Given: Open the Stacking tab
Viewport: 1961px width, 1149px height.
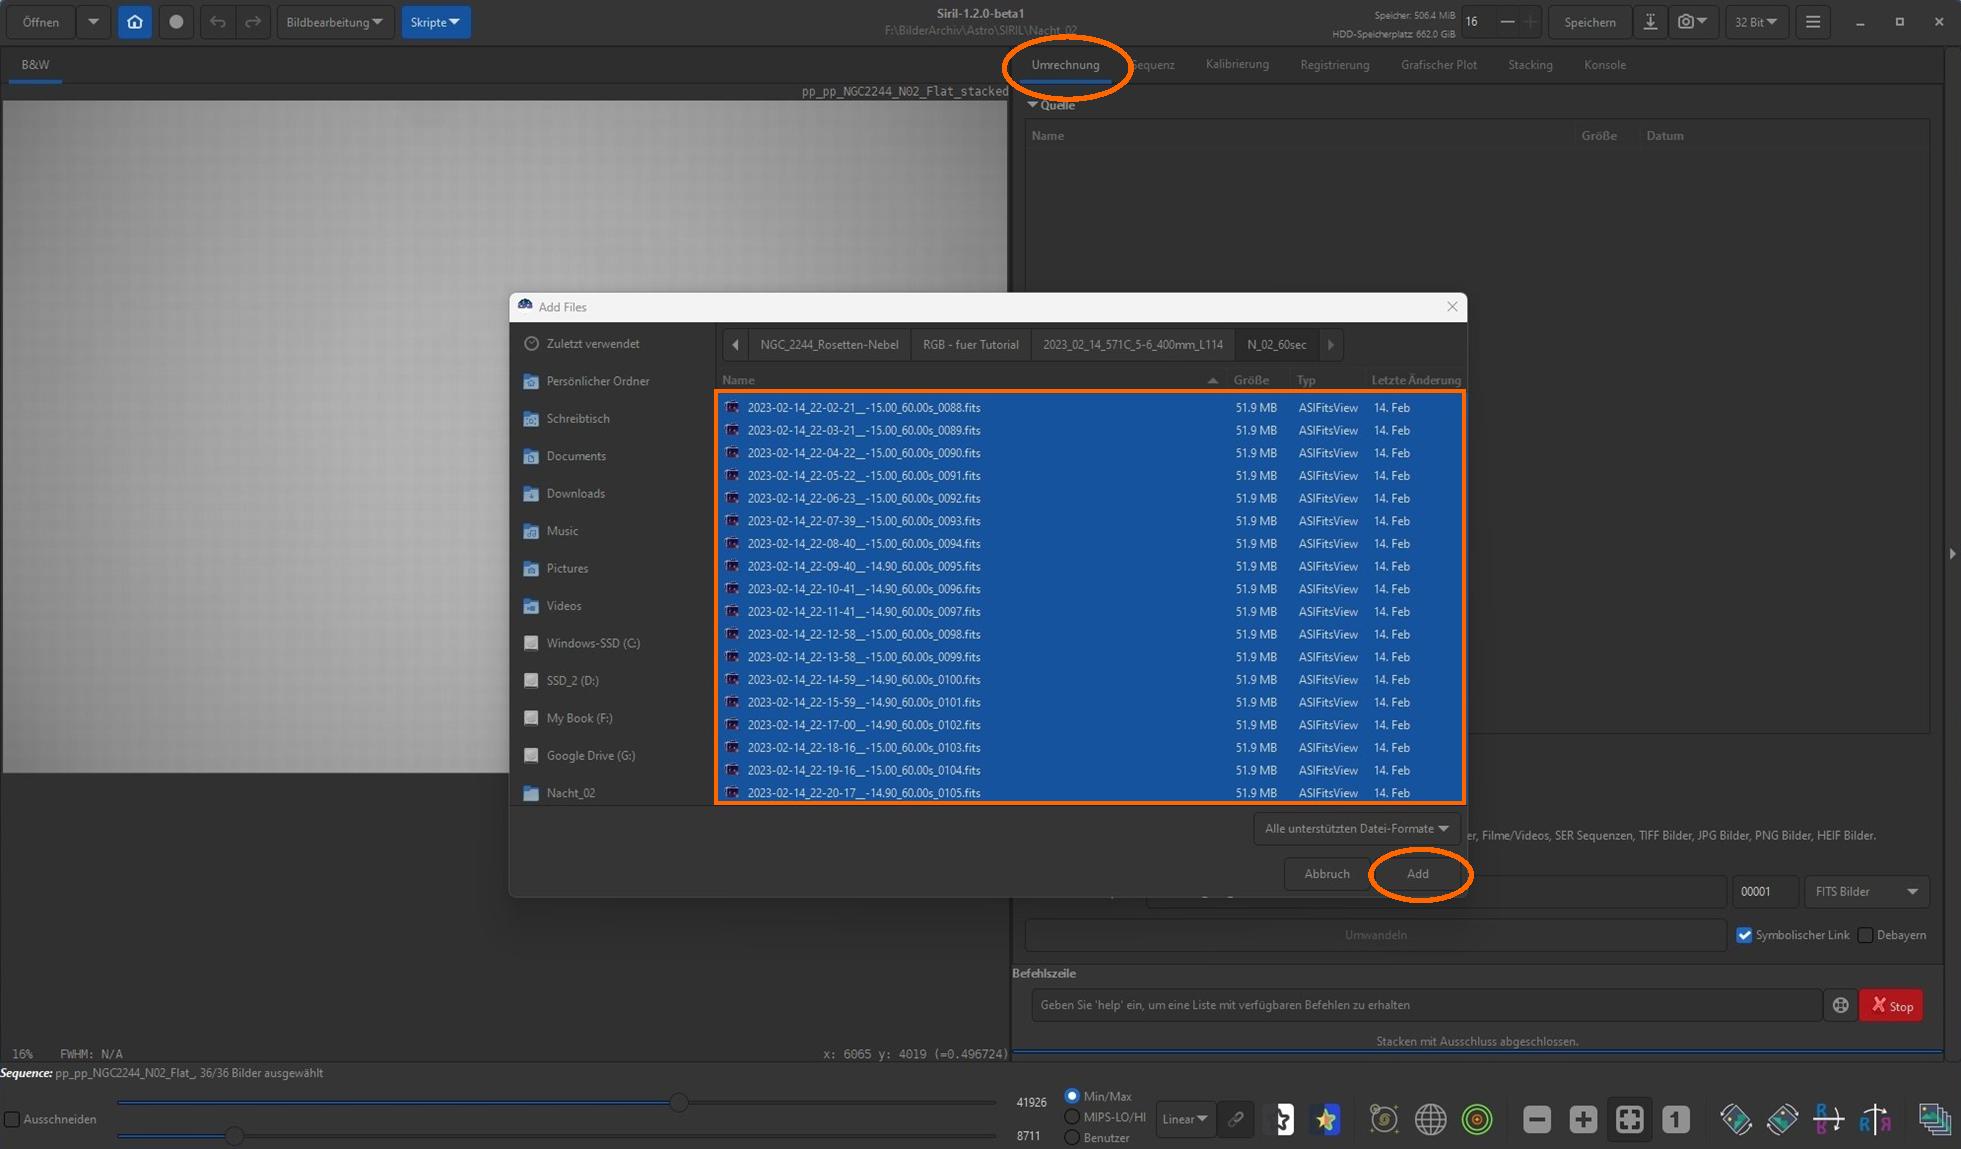Looking at the screenshot, I should [1530, 65].
